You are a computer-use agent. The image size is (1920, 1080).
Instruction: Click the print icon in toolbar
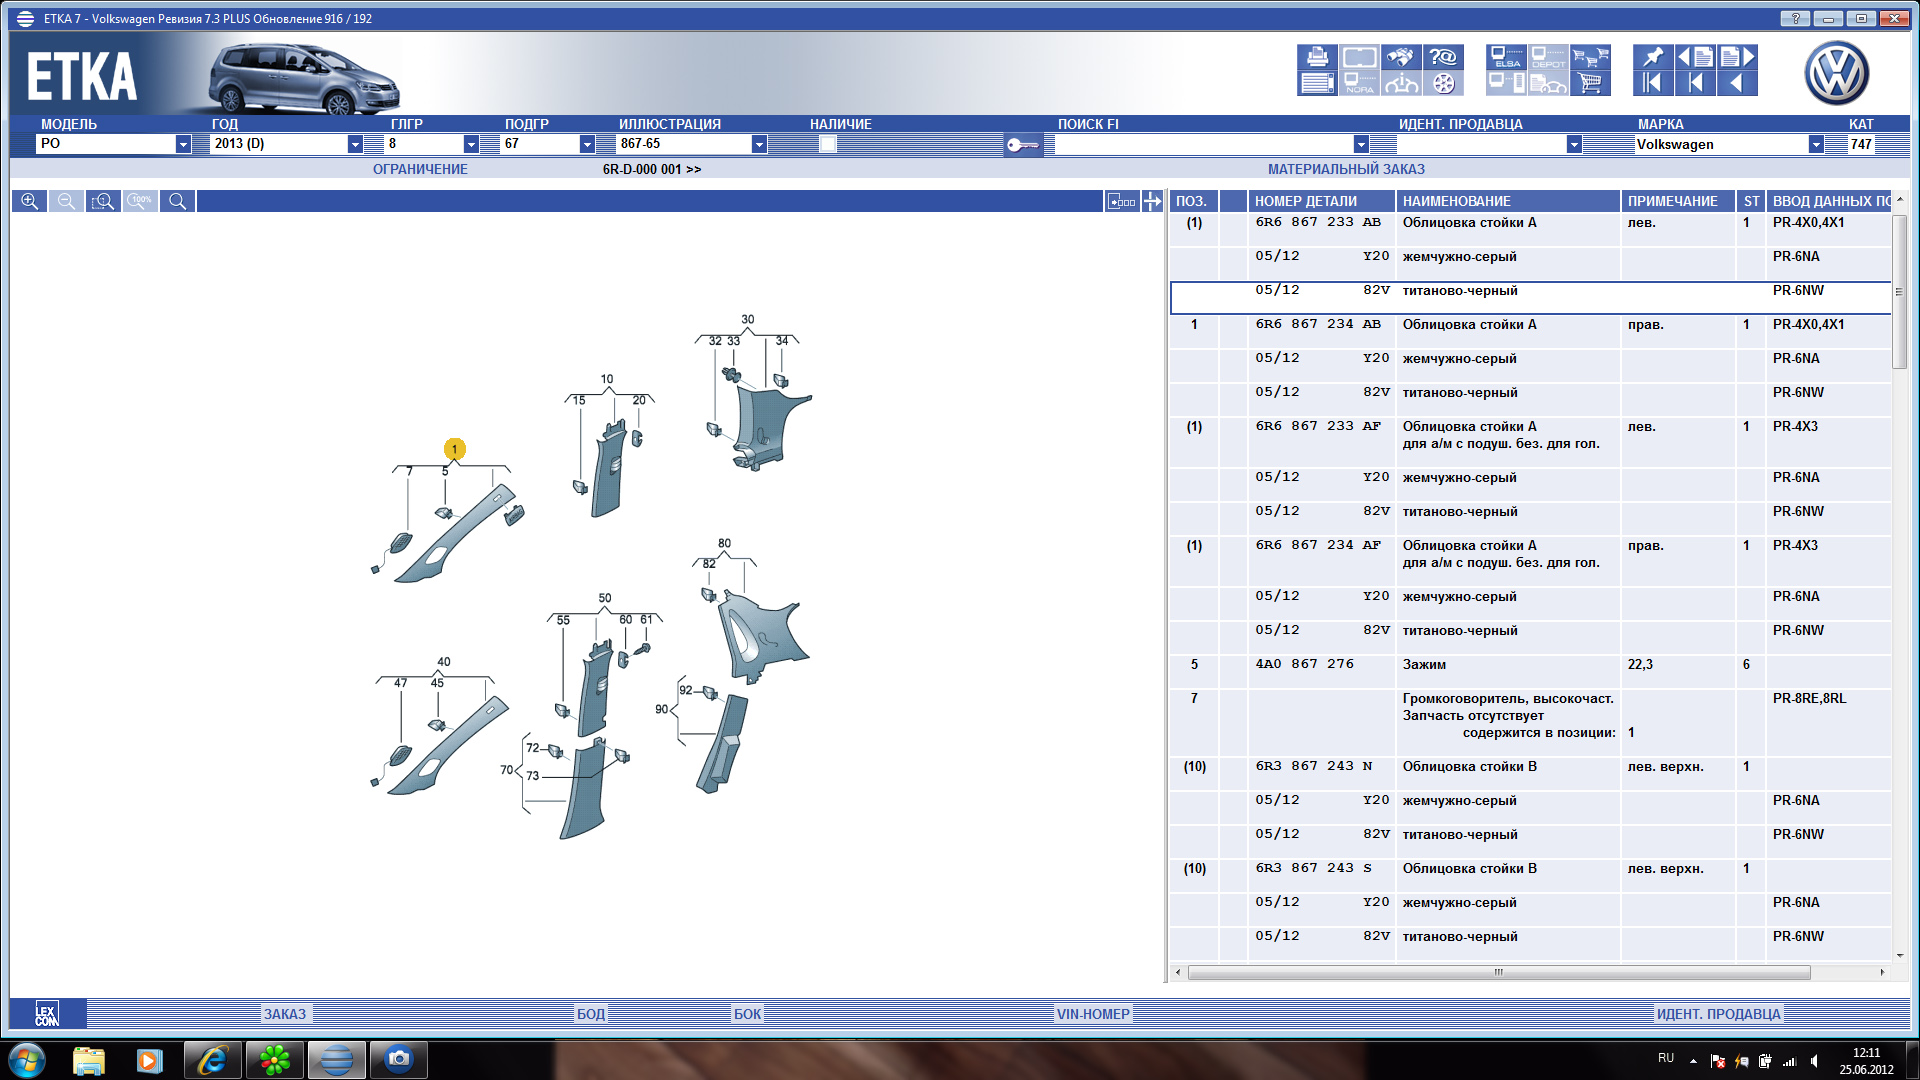pyautogui.click(x=1317, y=58)
